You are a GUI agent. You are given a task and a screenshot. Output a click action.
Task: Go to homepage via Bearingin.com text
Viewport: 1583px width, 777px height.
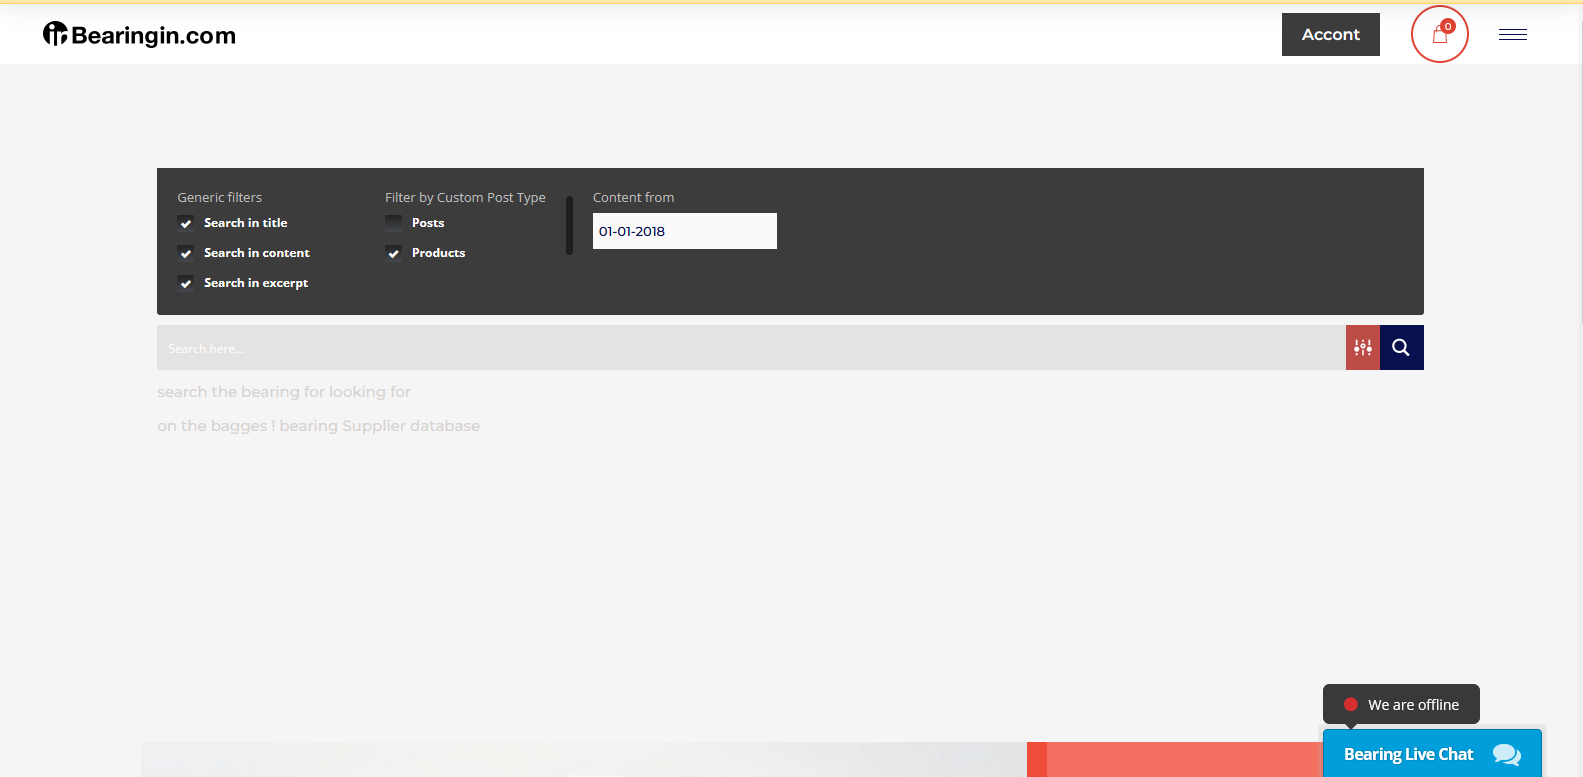click(x=153, y=36)
